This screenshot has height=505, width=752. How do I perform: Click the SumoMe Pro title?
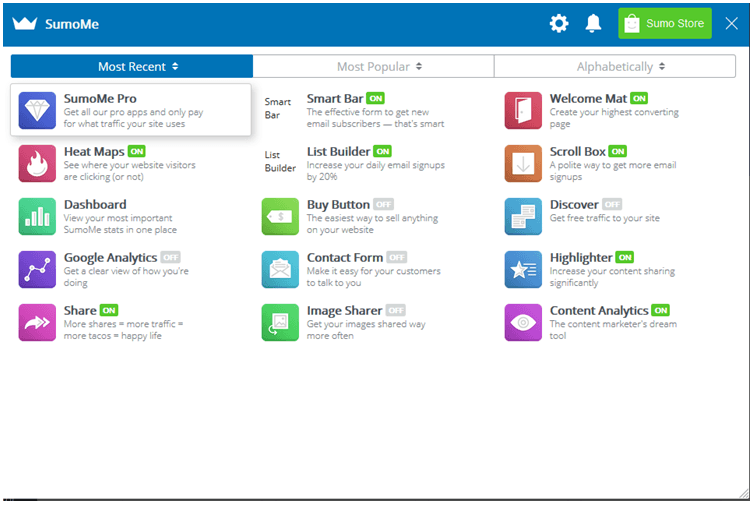click(100, 98)
